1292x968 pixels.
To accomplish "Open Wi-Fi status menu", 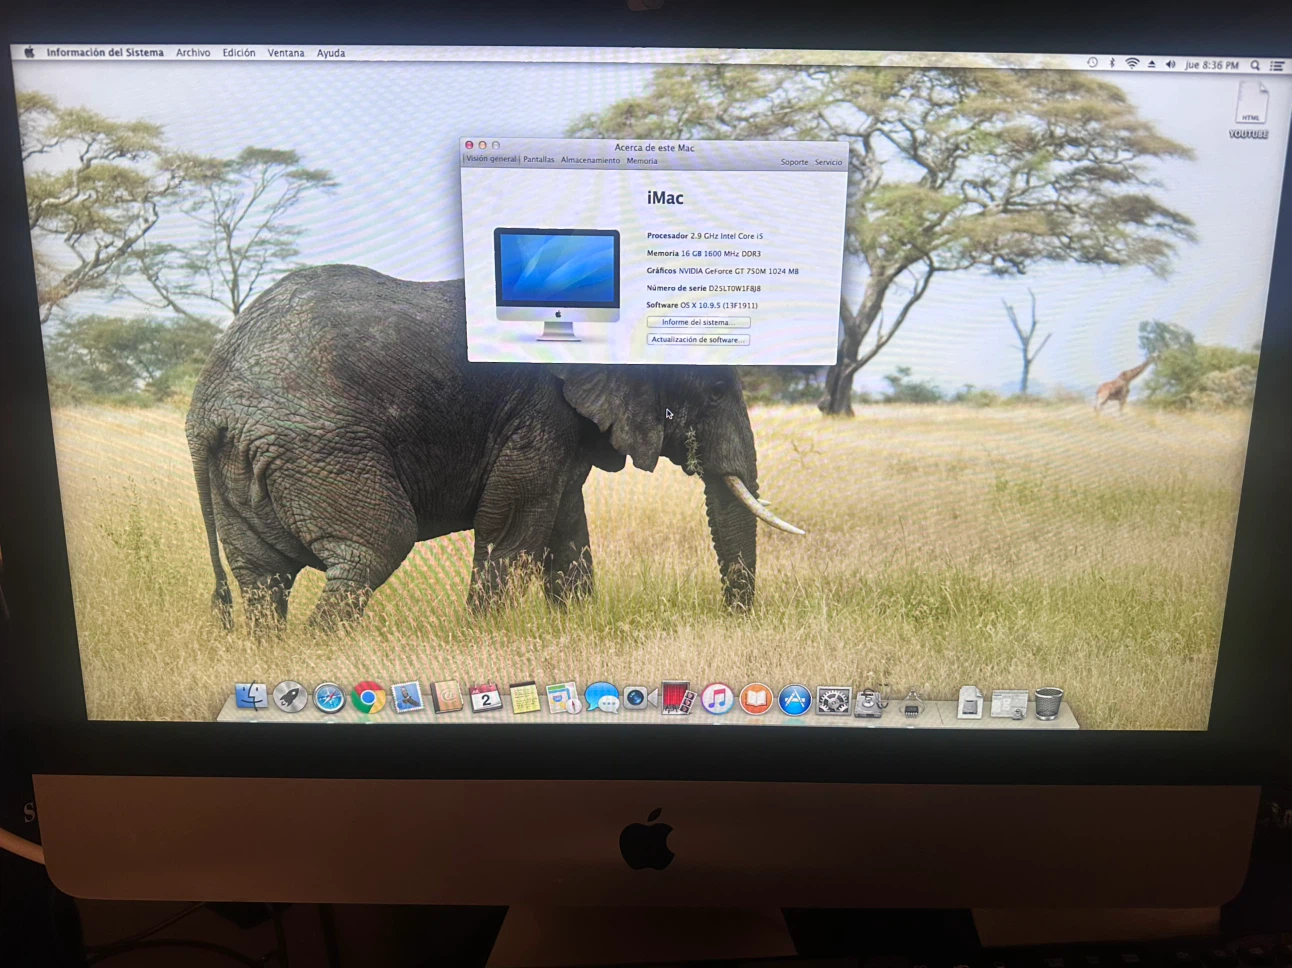I will tap(1132, 63).
